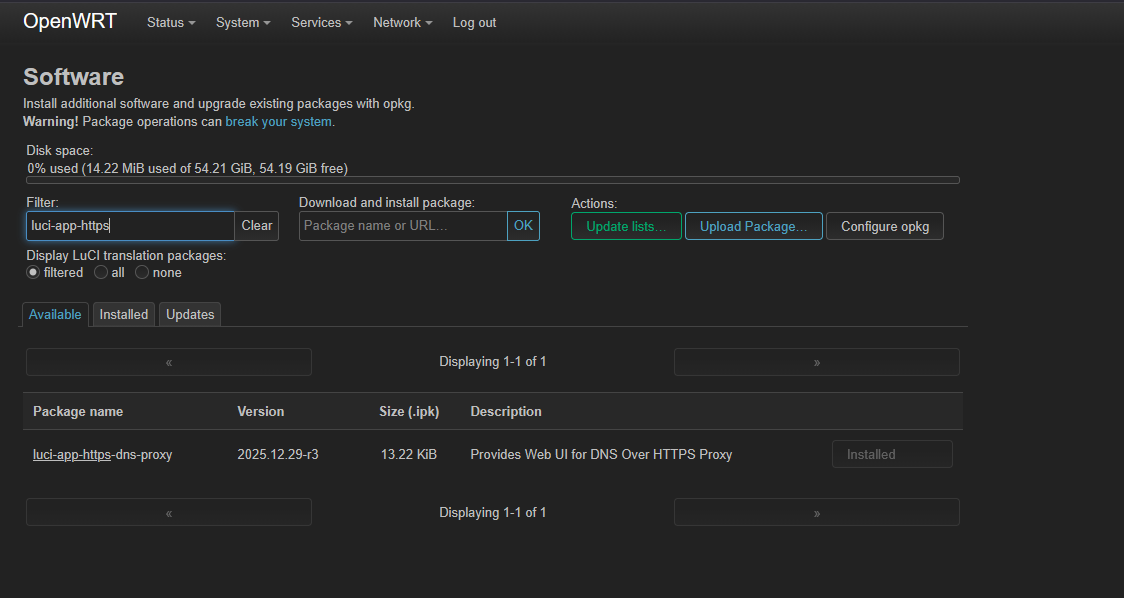Open the Status dropdown menu
1124x598 pixels.
[171, 22]
